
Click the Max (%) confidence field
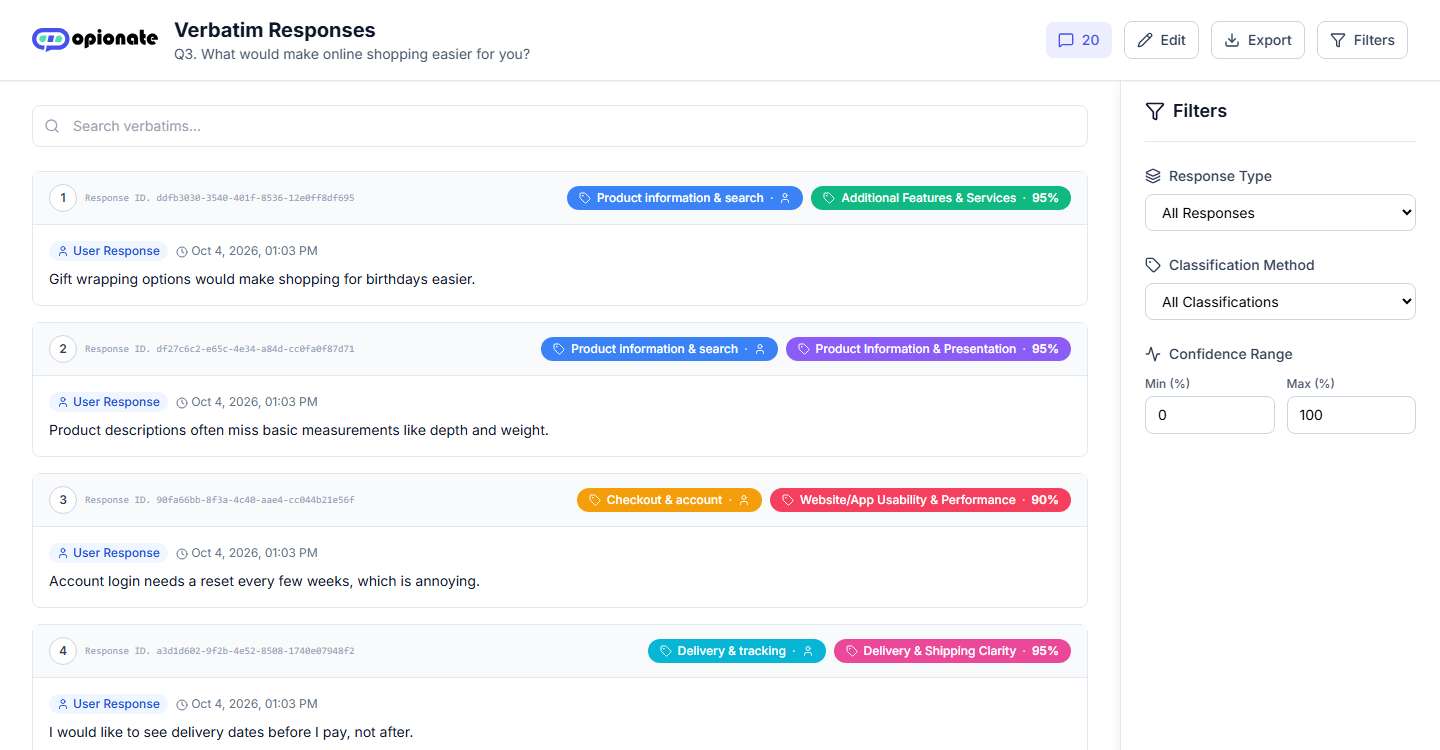coord(1351,415)
